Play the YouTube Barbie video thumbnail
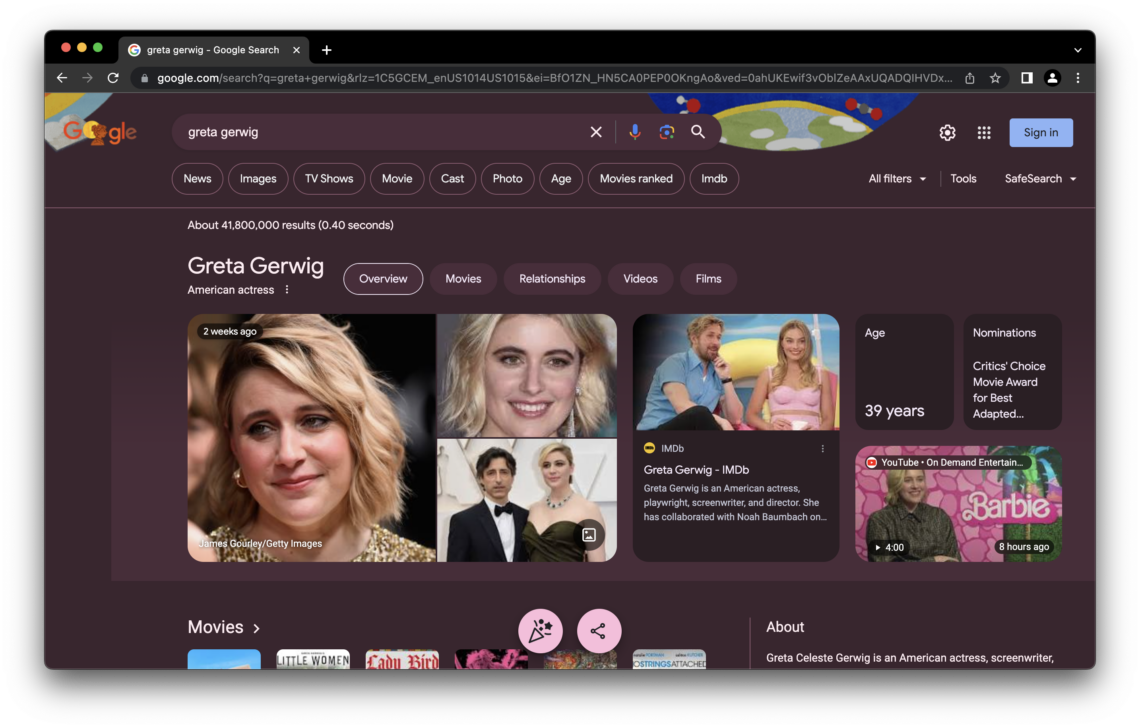1140x728 pixels. [958, 503]
